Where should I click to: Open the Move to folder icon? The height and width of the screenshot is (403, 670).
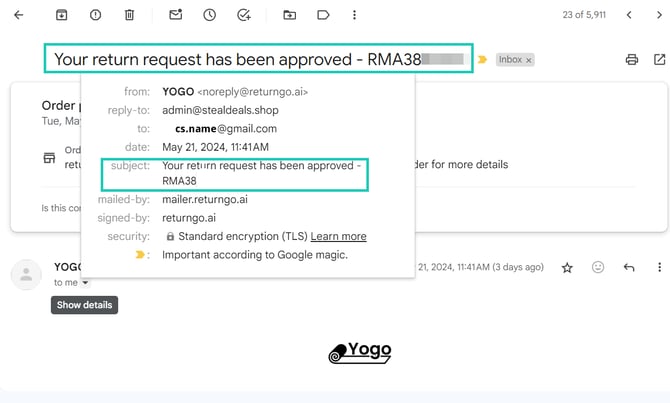tap(290, 15)
